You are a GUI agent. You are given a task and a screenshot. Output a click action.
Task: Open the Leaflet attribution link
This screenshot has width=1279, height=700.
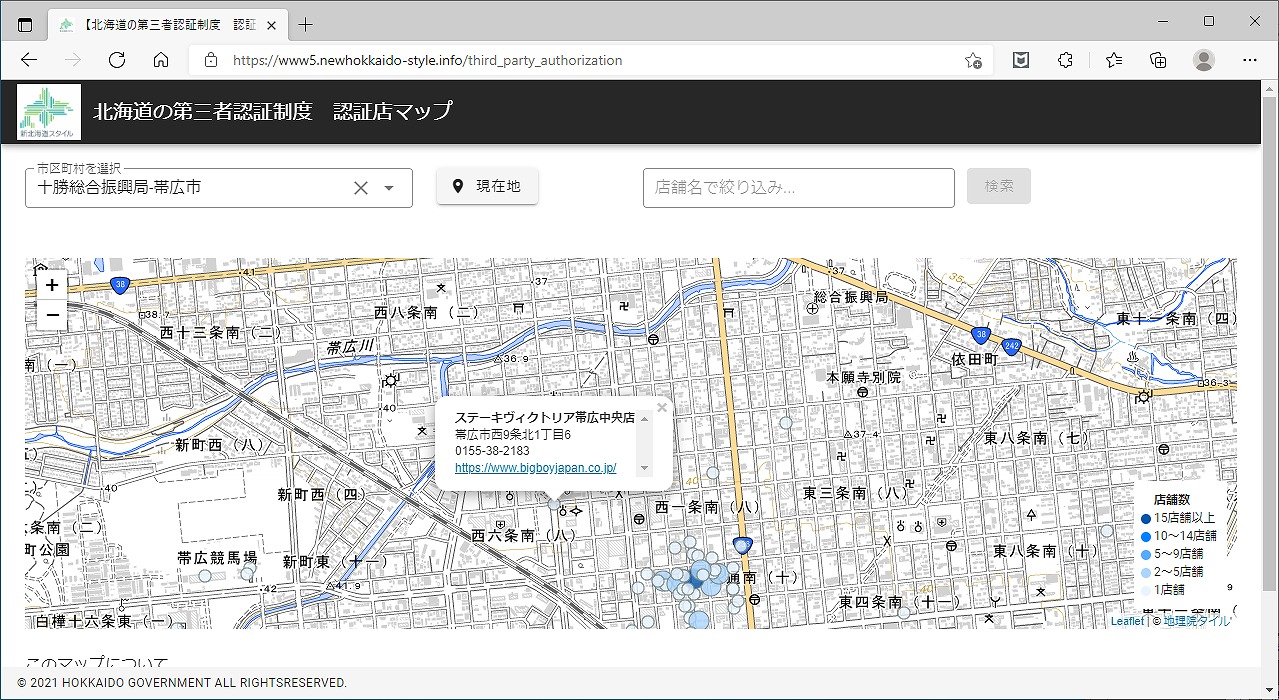pos(1126,621)
